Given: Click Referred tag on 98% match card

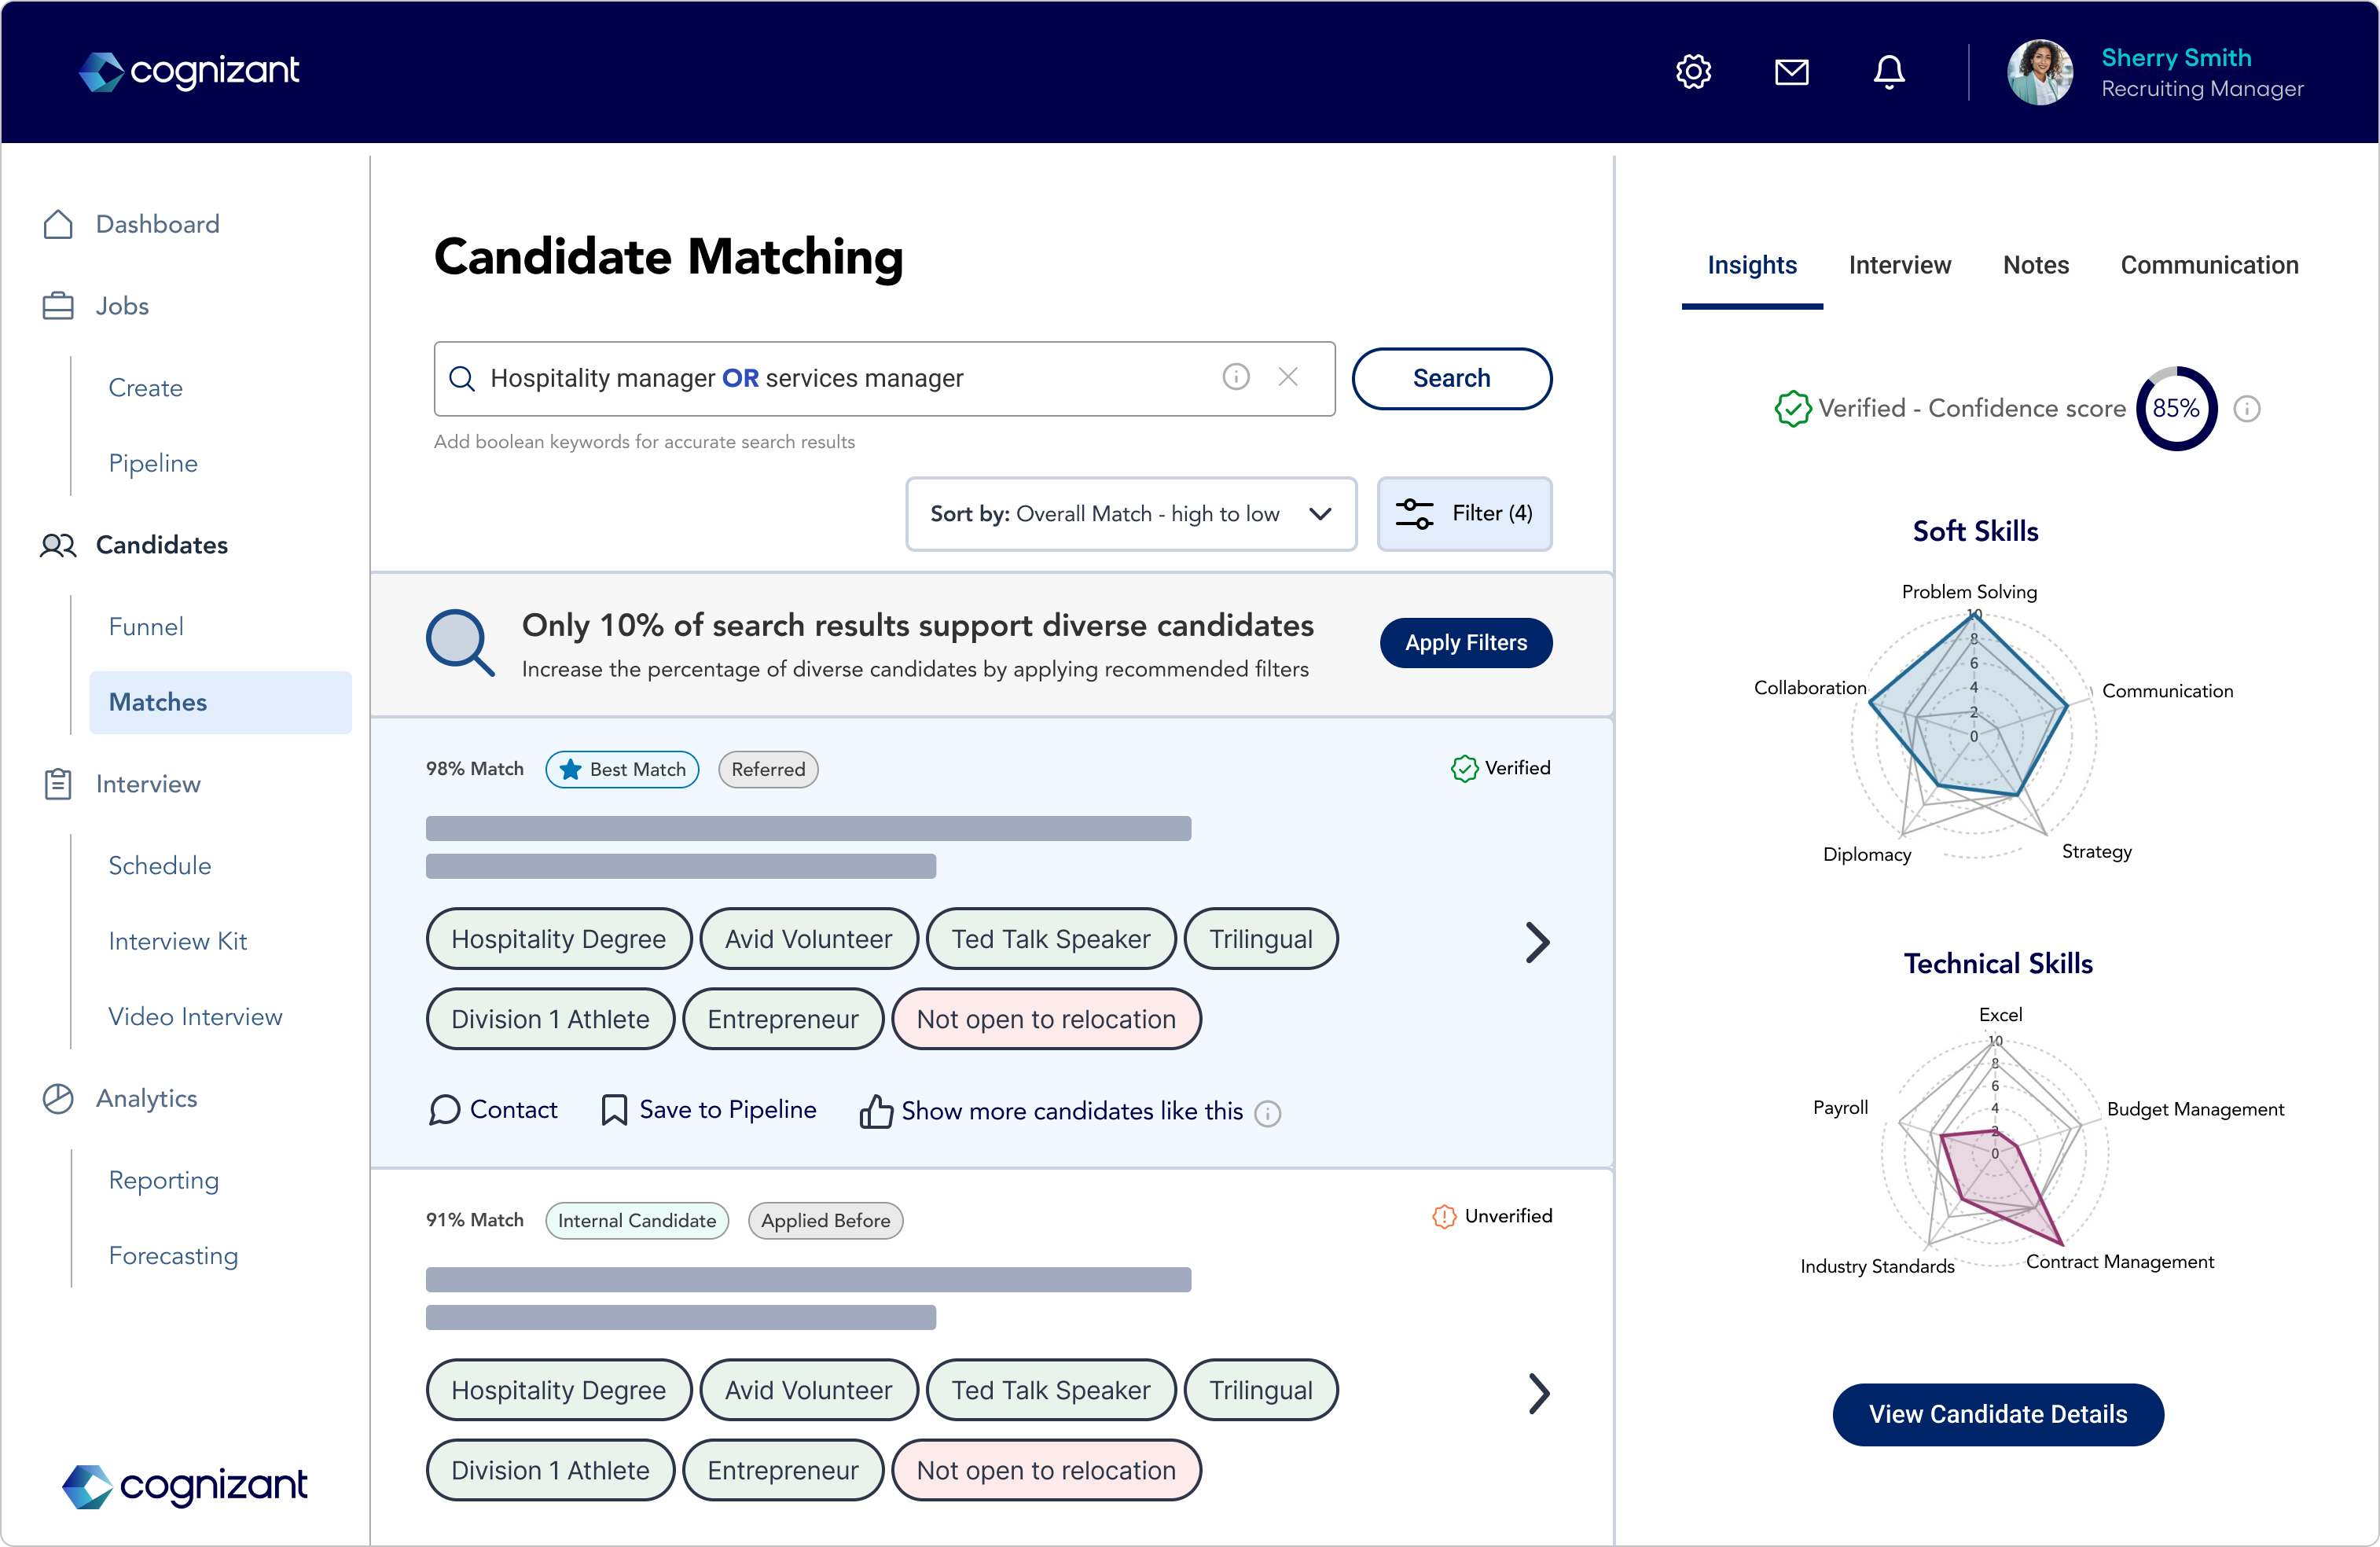Looking at the screenshot, I should (768, 769).
